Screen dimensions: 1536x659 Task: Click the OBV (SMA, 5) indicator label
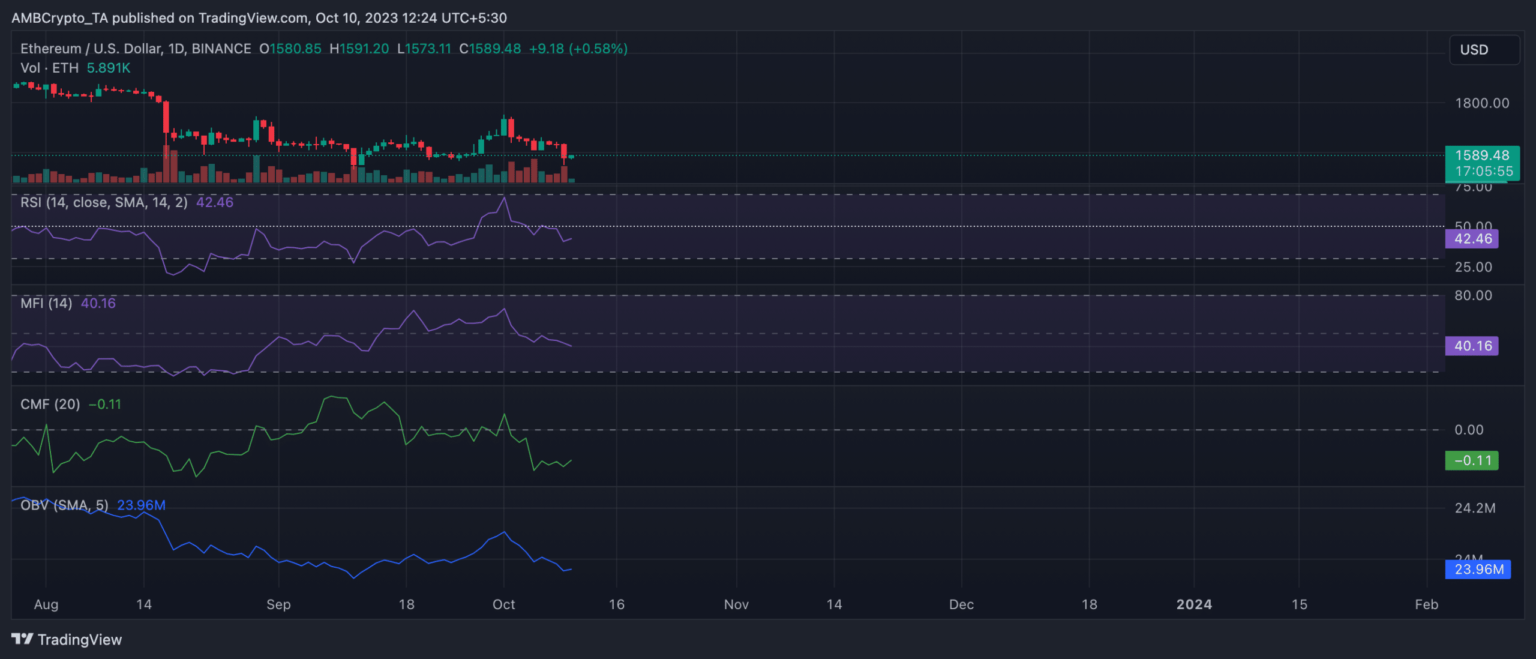tap(66, 505)
